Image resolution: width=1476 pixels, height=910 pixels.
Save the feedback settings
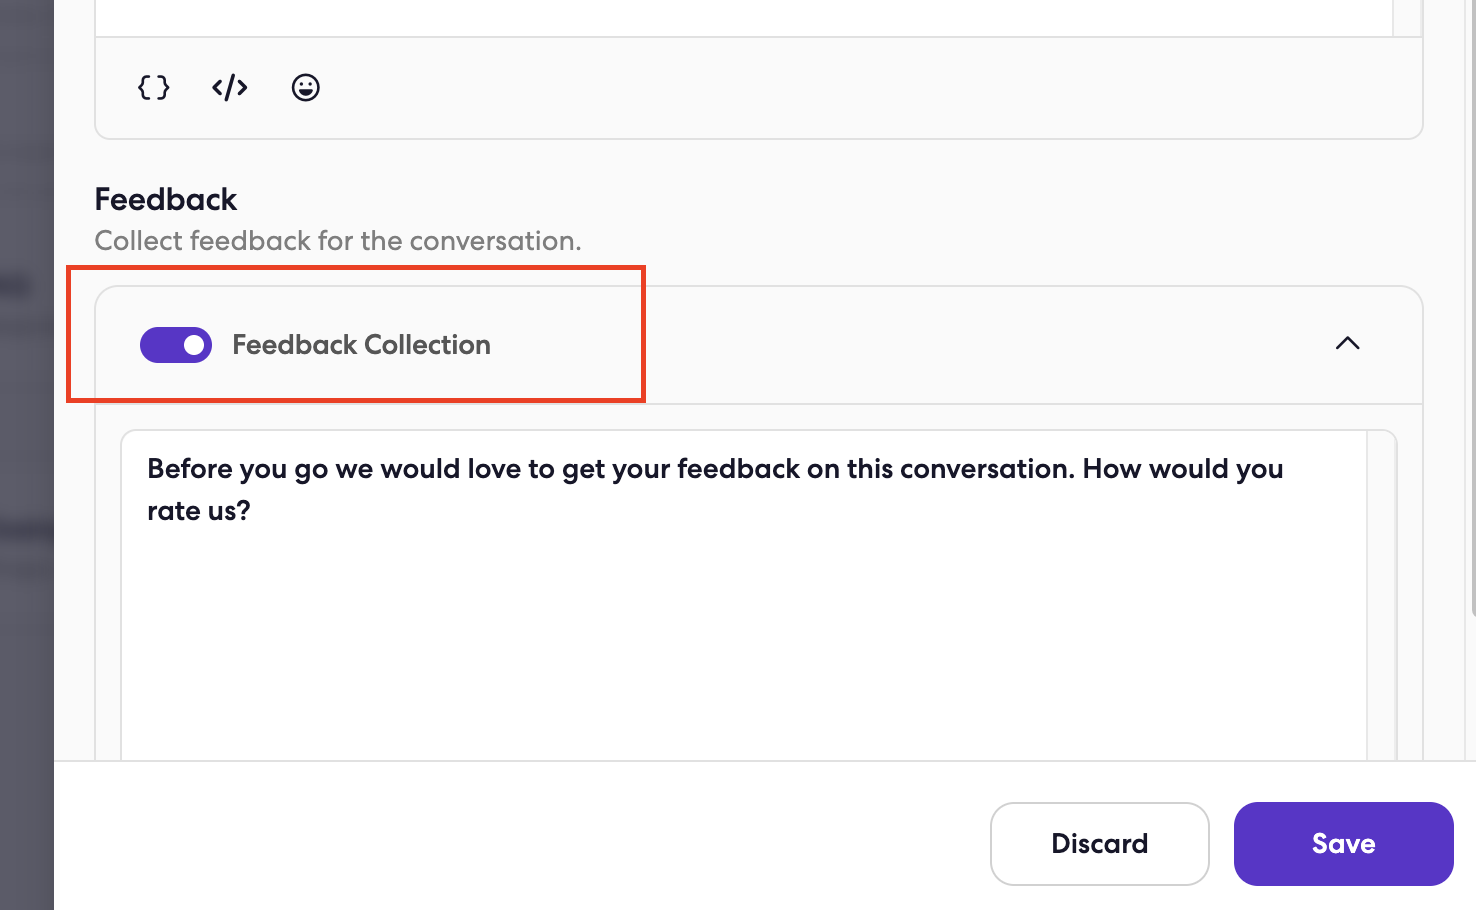[1343, 844]
